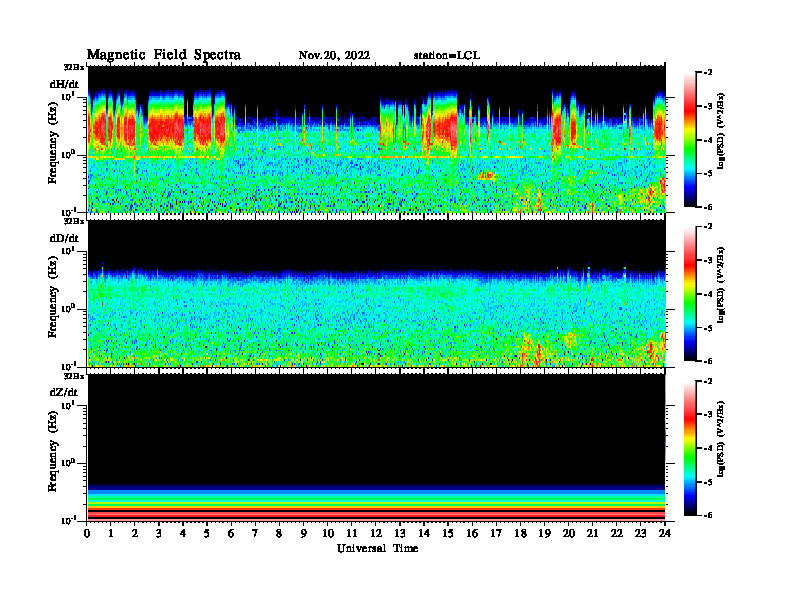This screenshot has width=792, height=612.
Task: Select the date "Nov.20, 2022"
Action: (334, 56)
